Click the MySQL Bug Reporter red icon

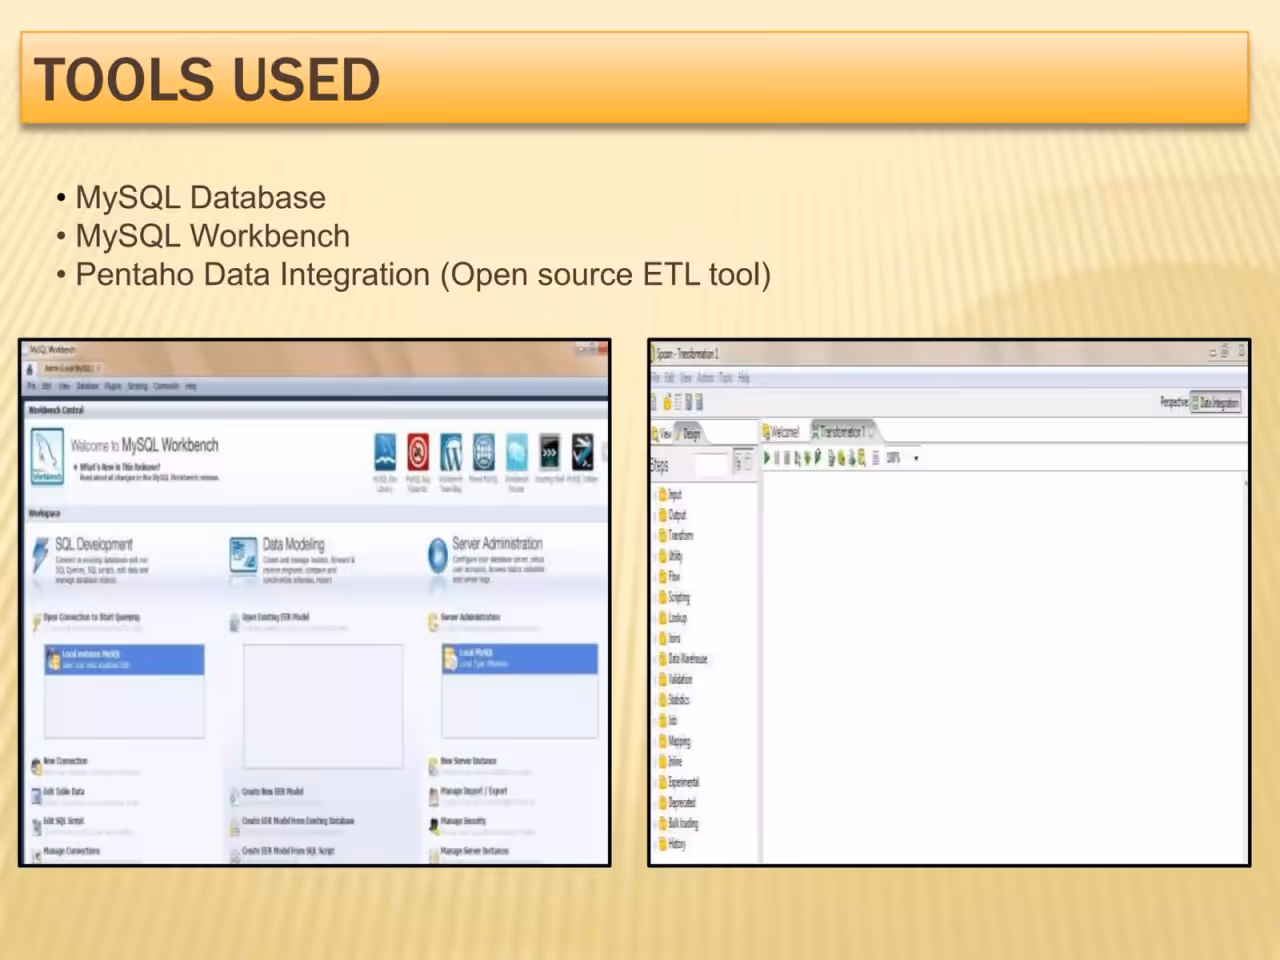point(418,452)
